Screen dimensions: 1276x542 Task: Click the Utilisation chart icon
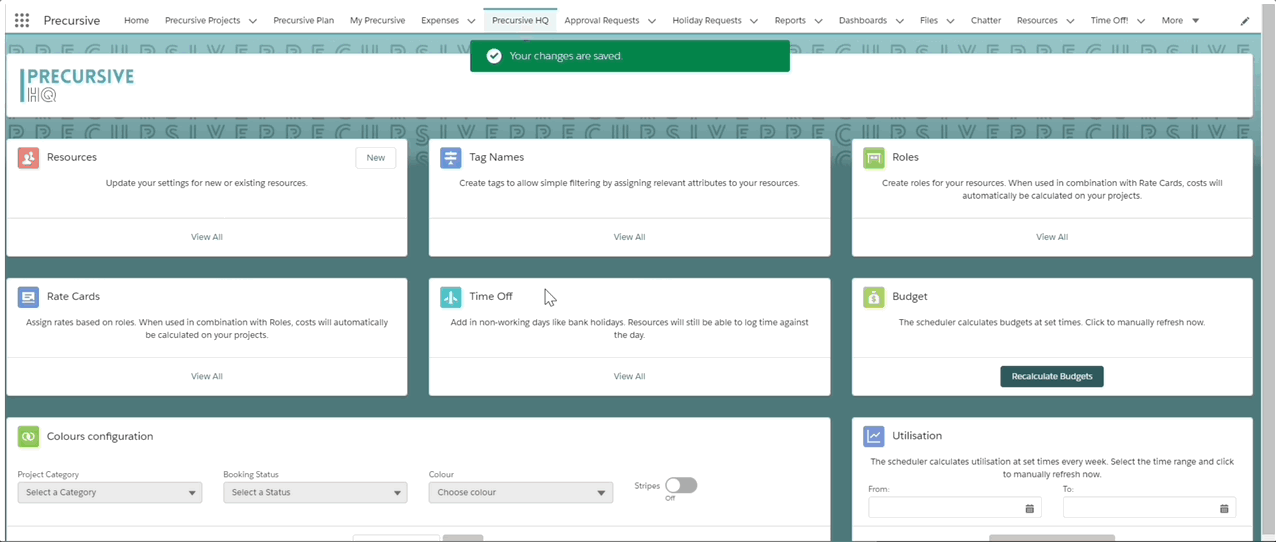click(874, 436)
